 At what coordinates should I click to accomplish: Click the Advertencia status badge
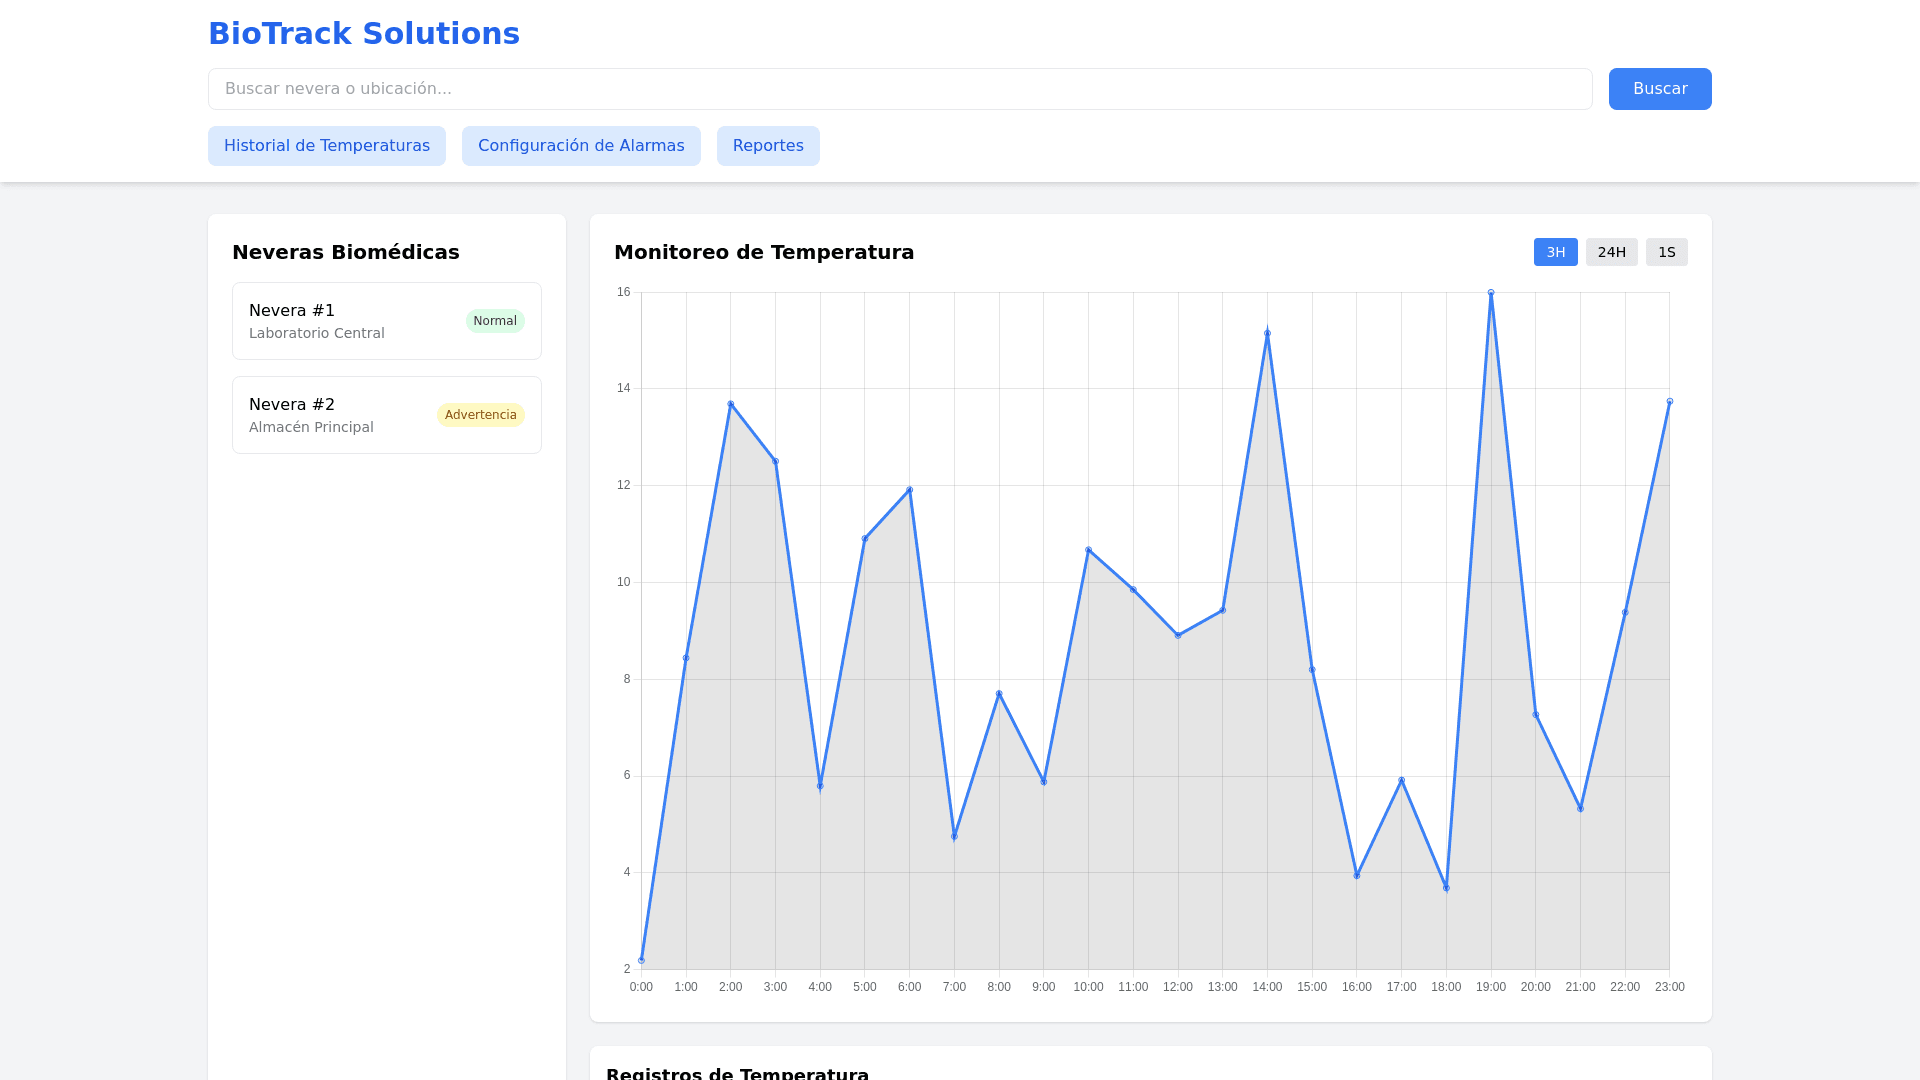480,415
